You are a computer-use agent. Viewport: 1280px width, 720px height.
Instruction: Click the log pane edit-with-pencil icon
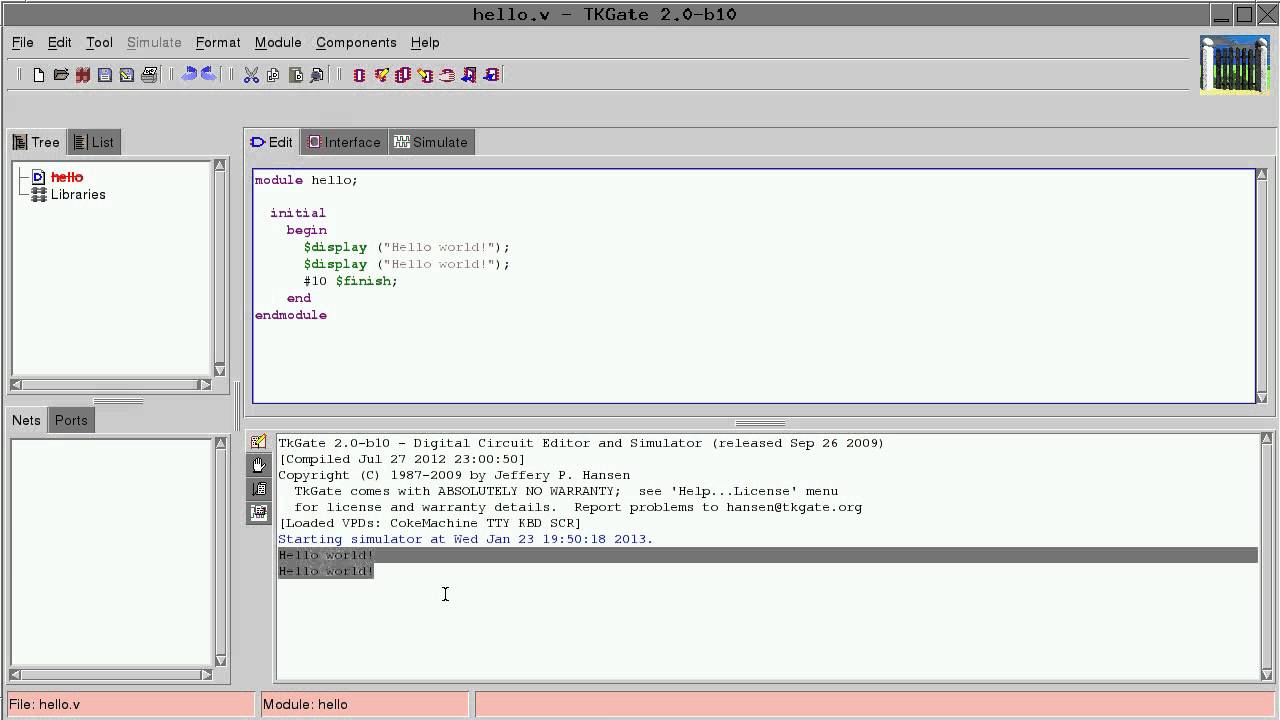(259, 442)
